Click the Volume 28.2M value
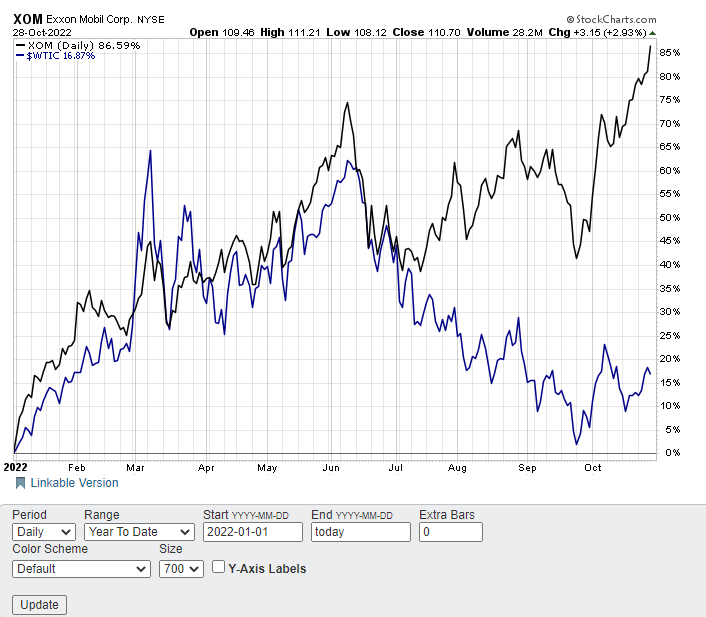Screen dimensions: 706x617 tap(504, 32)
